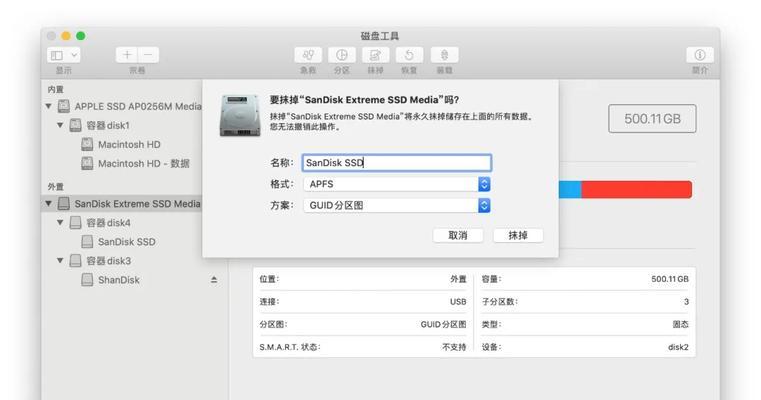Screen dimensions: 761x400
Task: Click the First Aid (急救) toolbar icon
Action: pos(308,55)
